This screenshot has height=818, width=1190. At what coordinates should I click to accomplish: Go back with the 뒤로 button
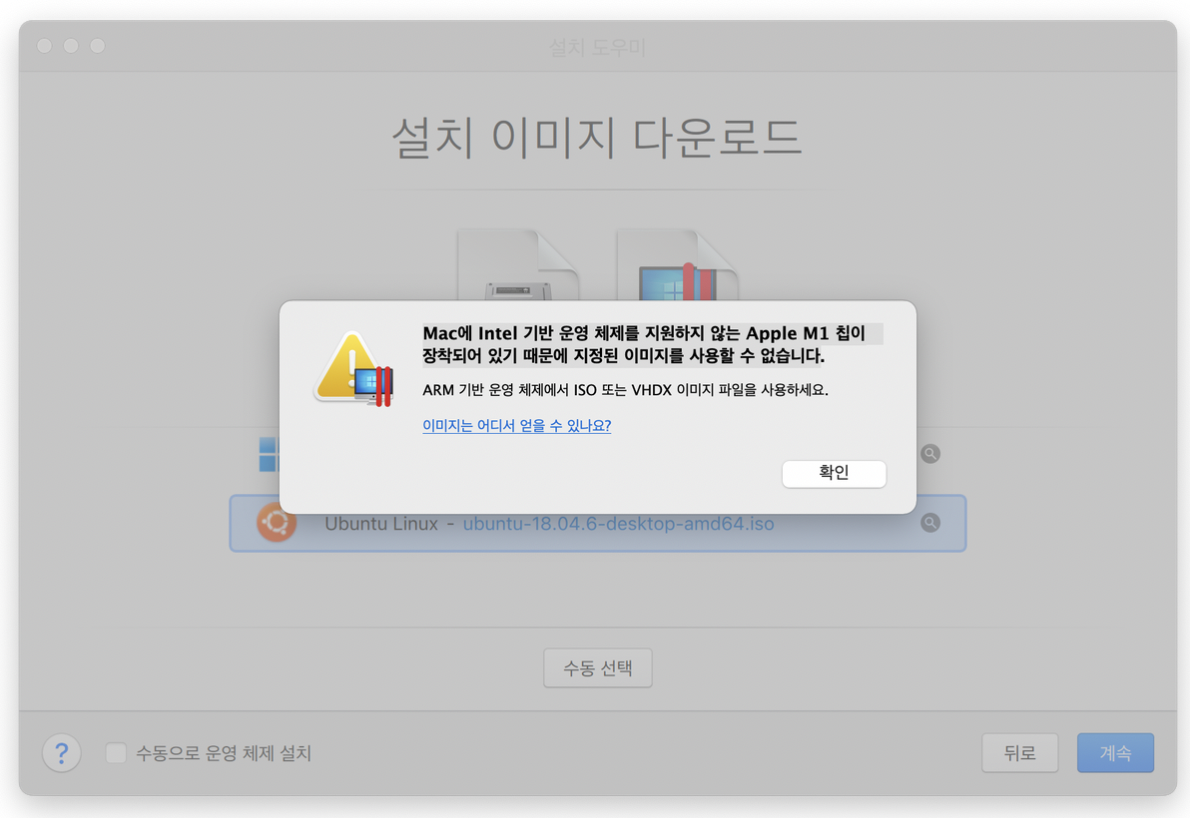pyautogui.click(x=1019, y=753)
